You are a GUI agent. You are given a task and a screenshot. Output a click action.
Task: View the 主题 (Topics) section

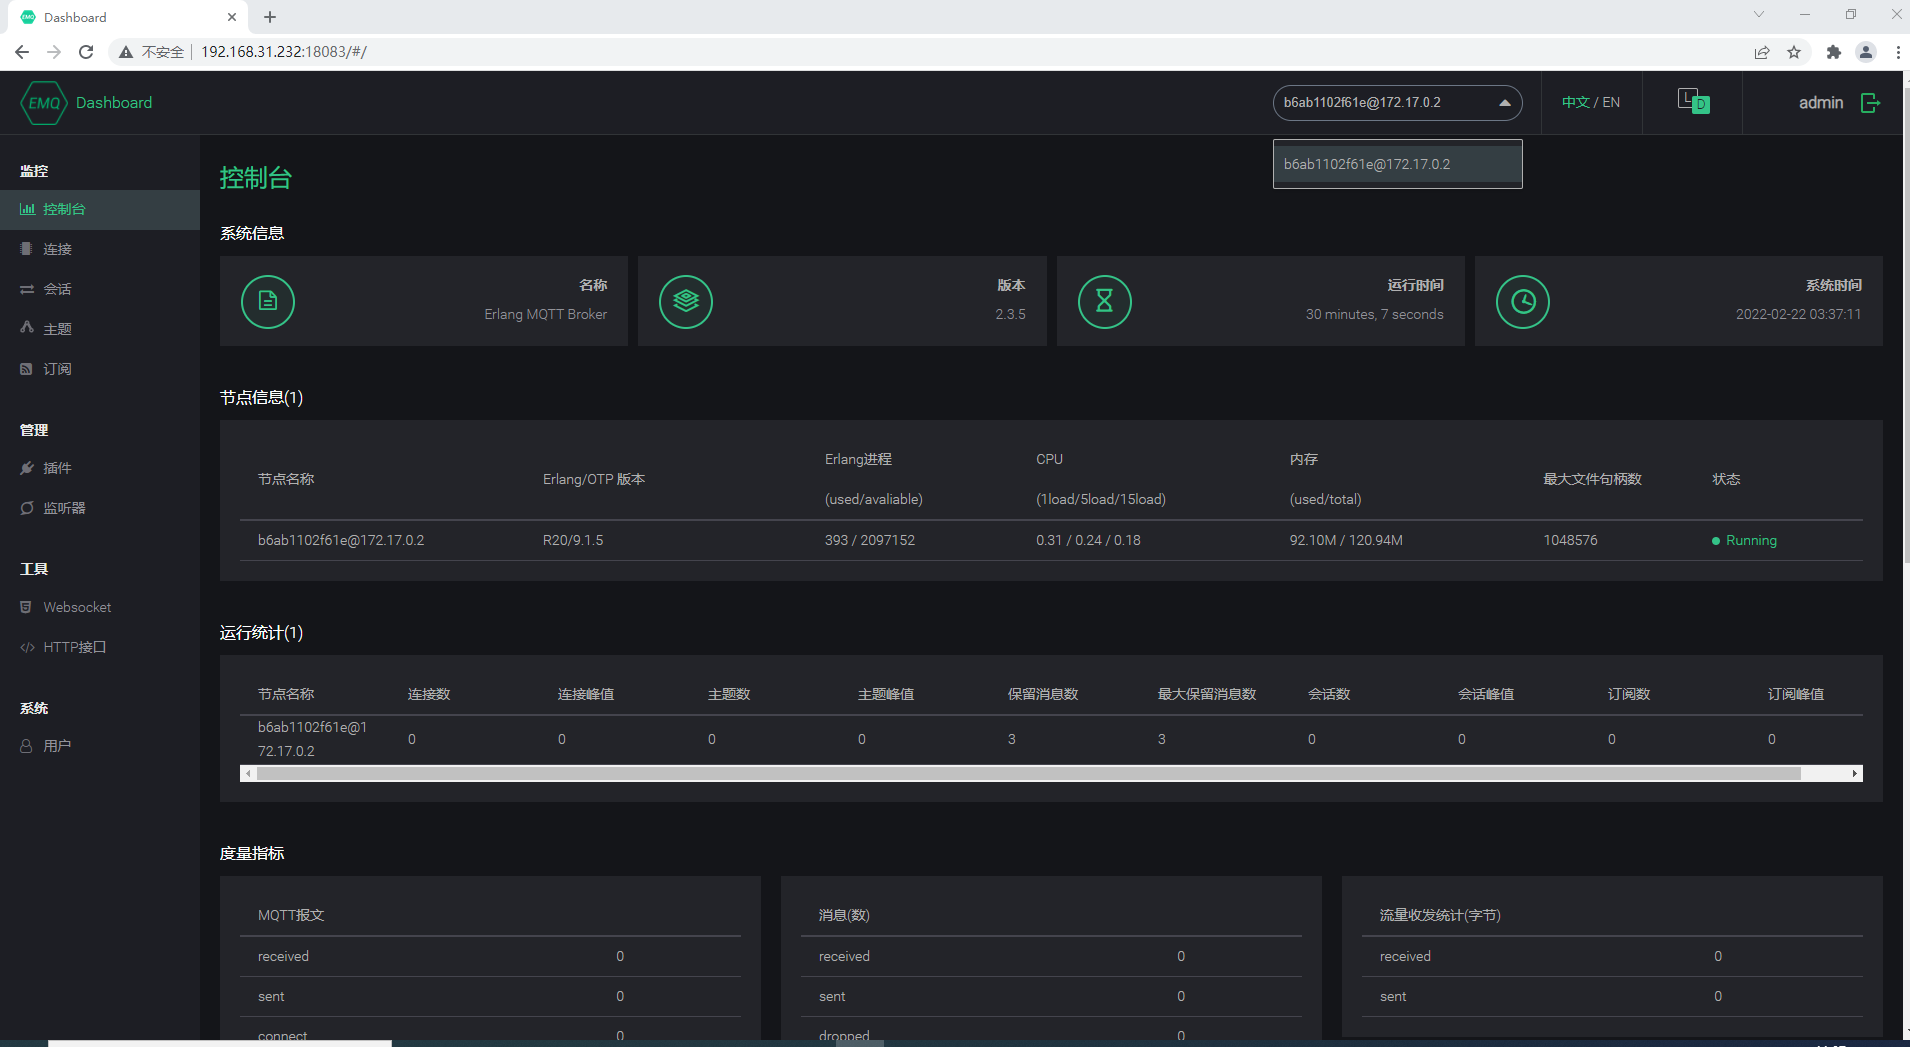pos(57,328)
